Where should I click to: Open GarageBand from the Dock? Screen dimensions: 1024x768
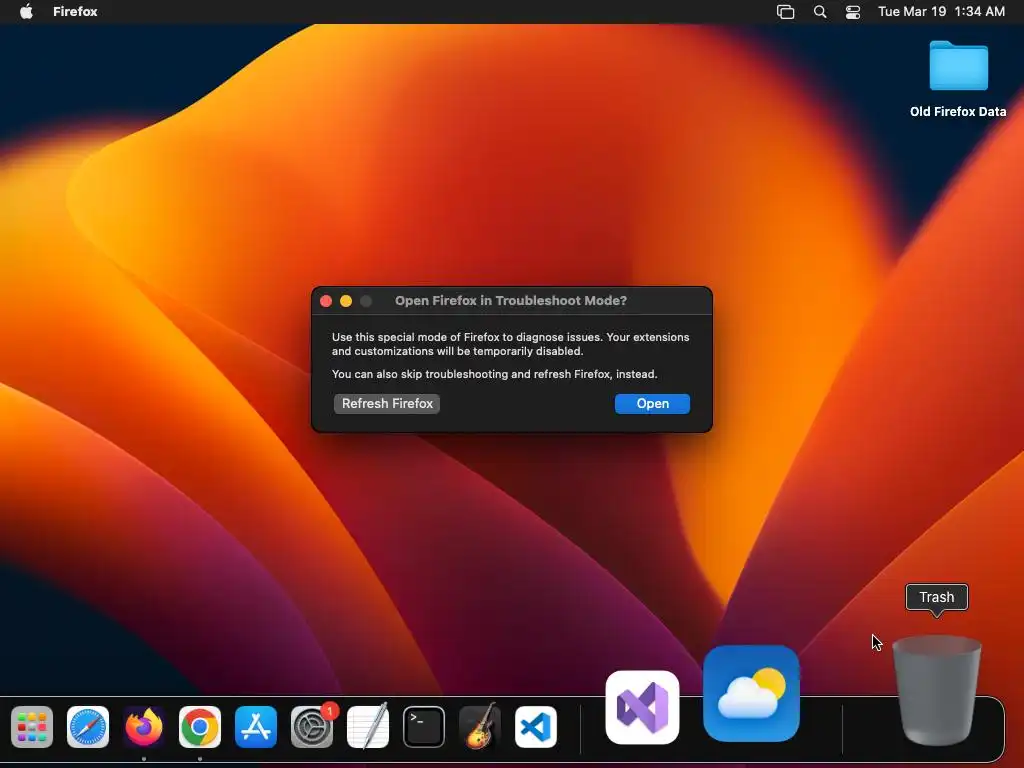[x=480, y=727]
